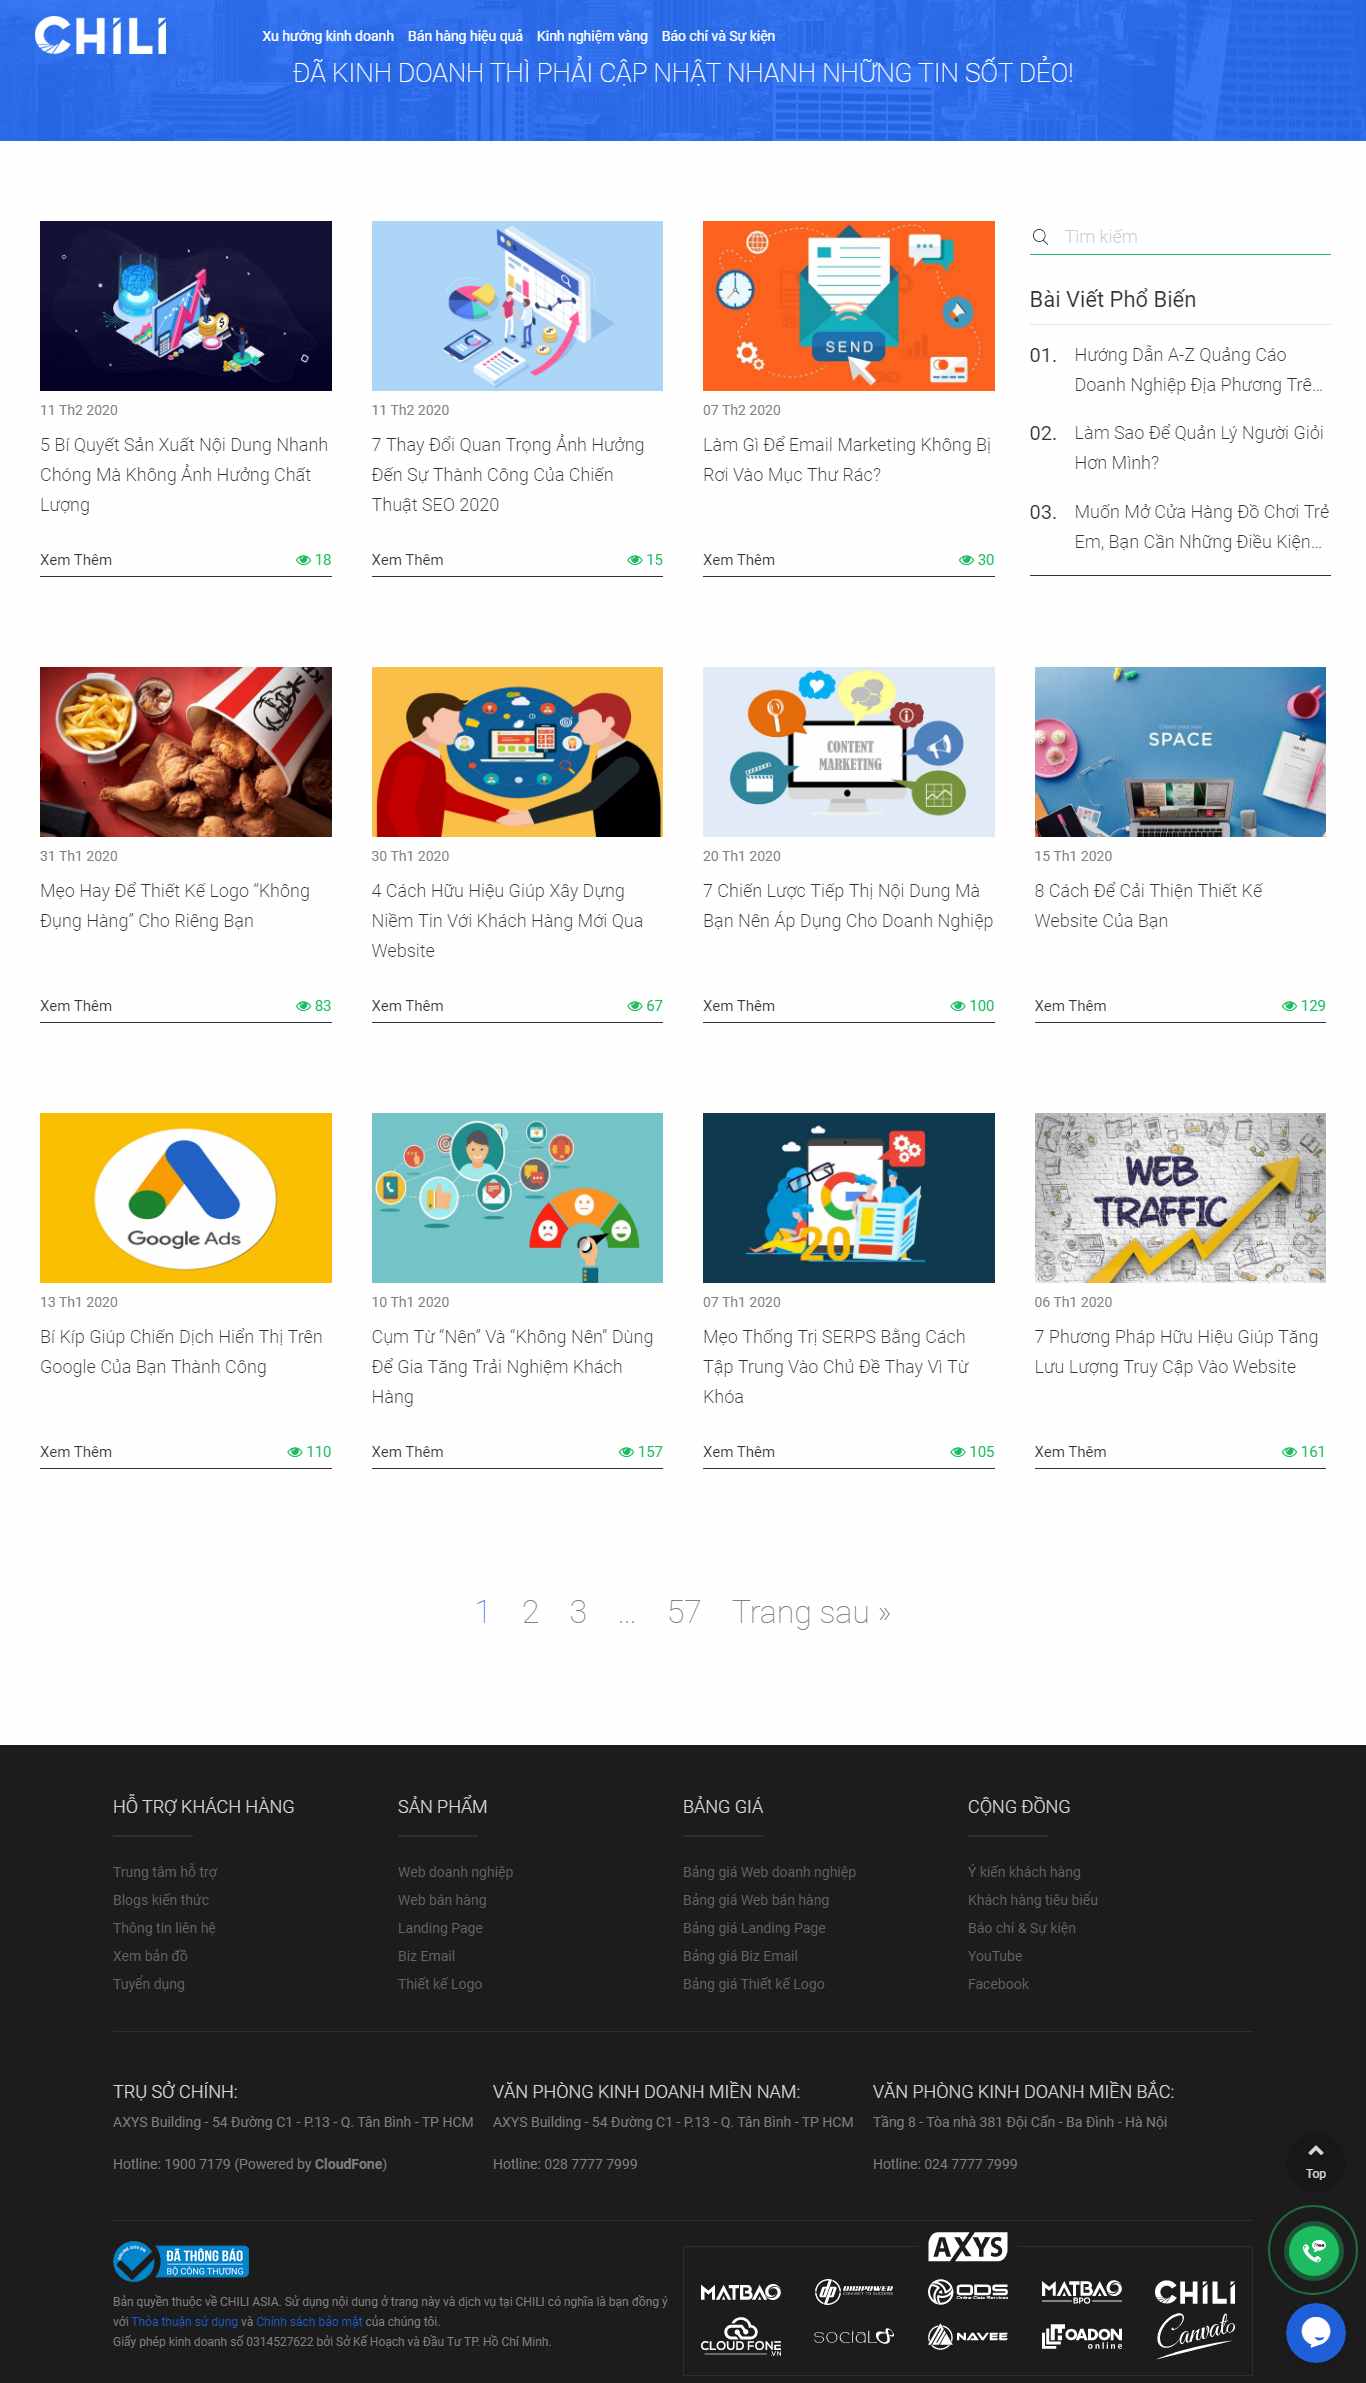
Task: Click the DigiPower partner logo
Action: [x=854, y=2291]
